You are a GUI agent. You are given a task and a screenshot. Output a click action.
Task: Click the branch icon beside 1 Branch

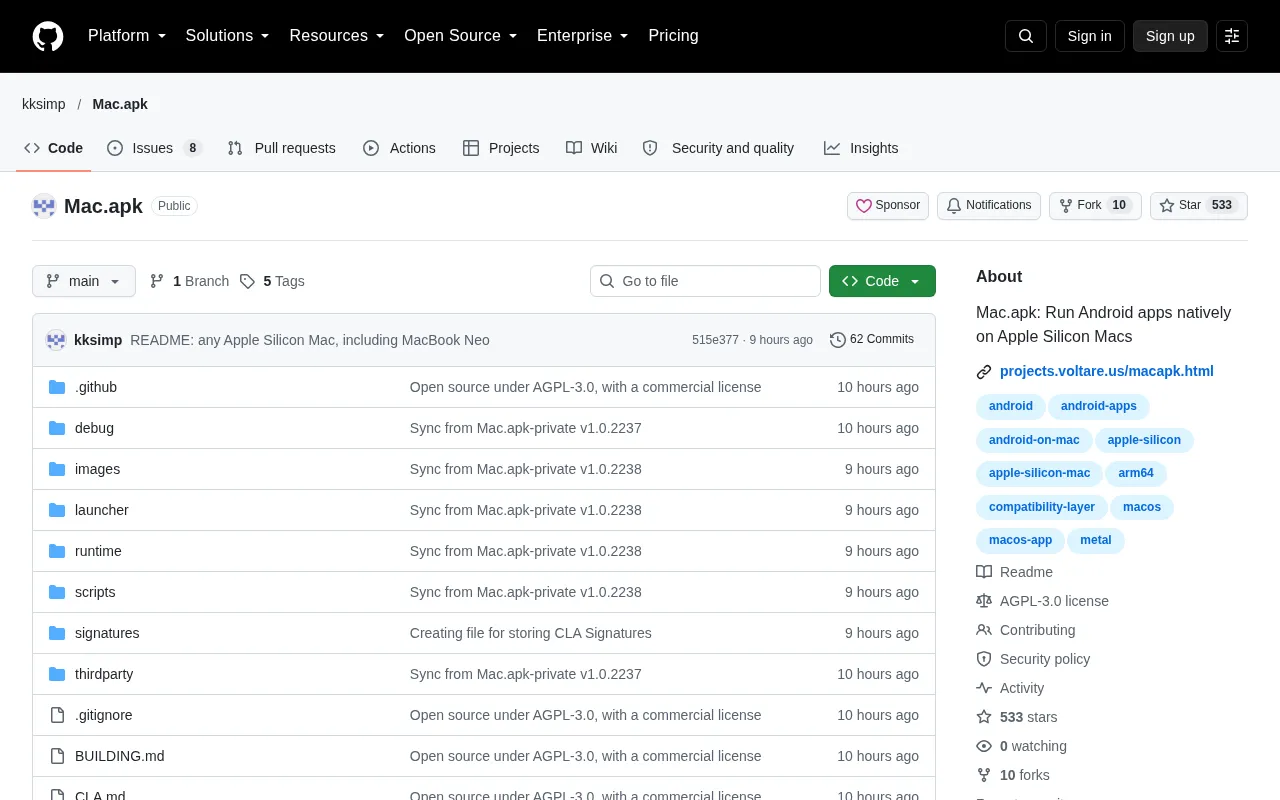pyautogui.click(x=157, y=281)
